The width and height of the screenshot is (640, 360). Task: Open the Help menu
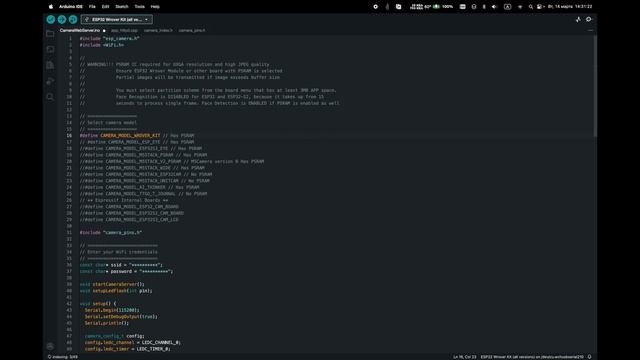pyautogui.click(x=155, y=7)
